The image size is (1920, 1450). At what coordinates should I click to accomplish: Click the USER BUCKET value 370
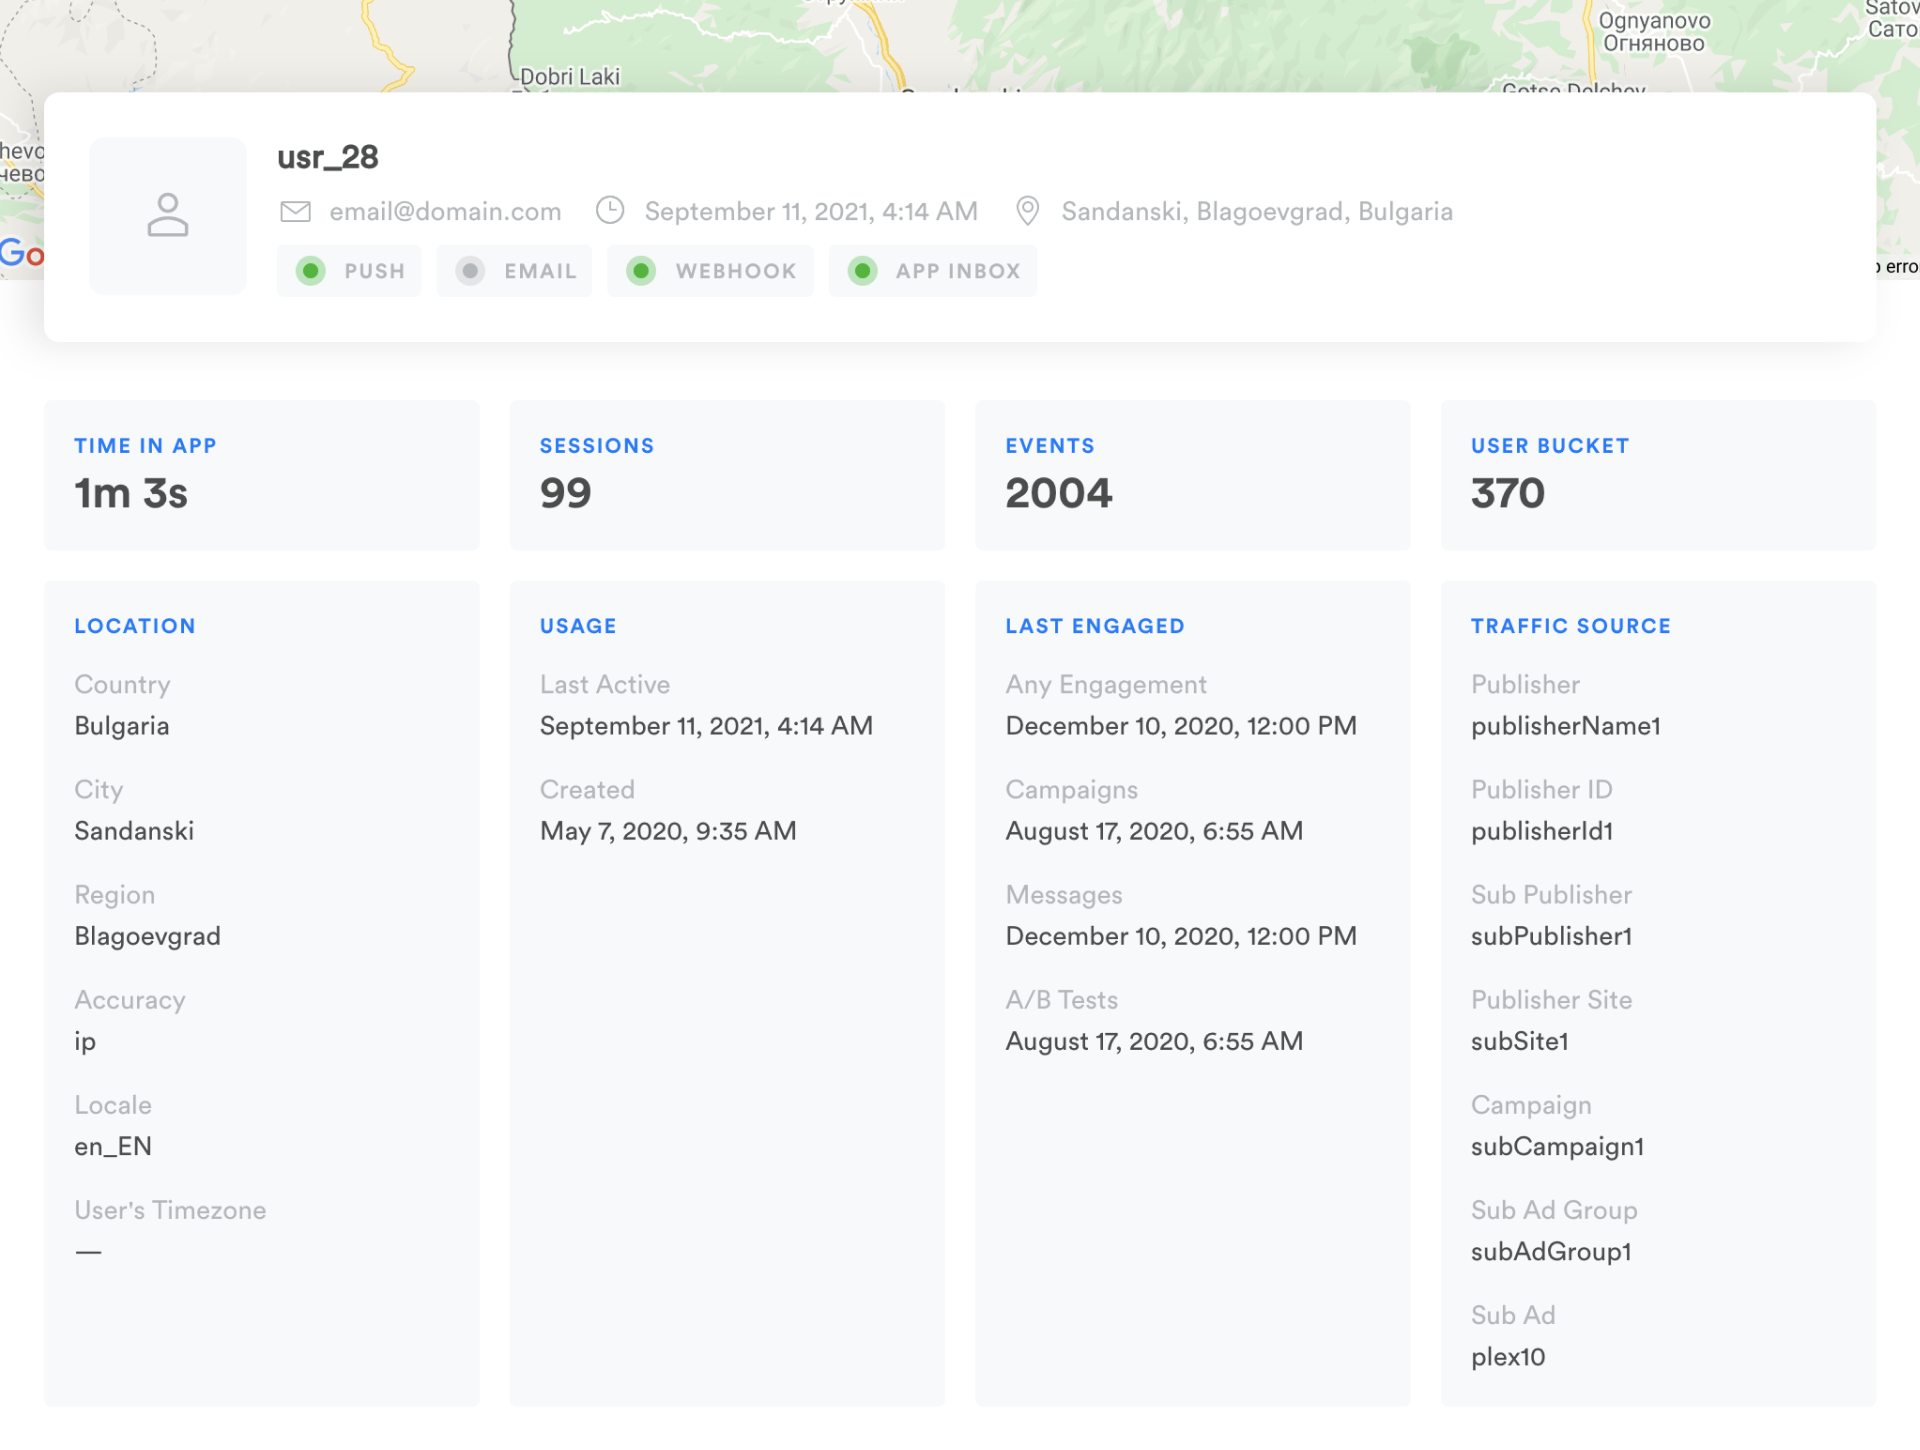pyautogui.click(x=1508, y=493)
